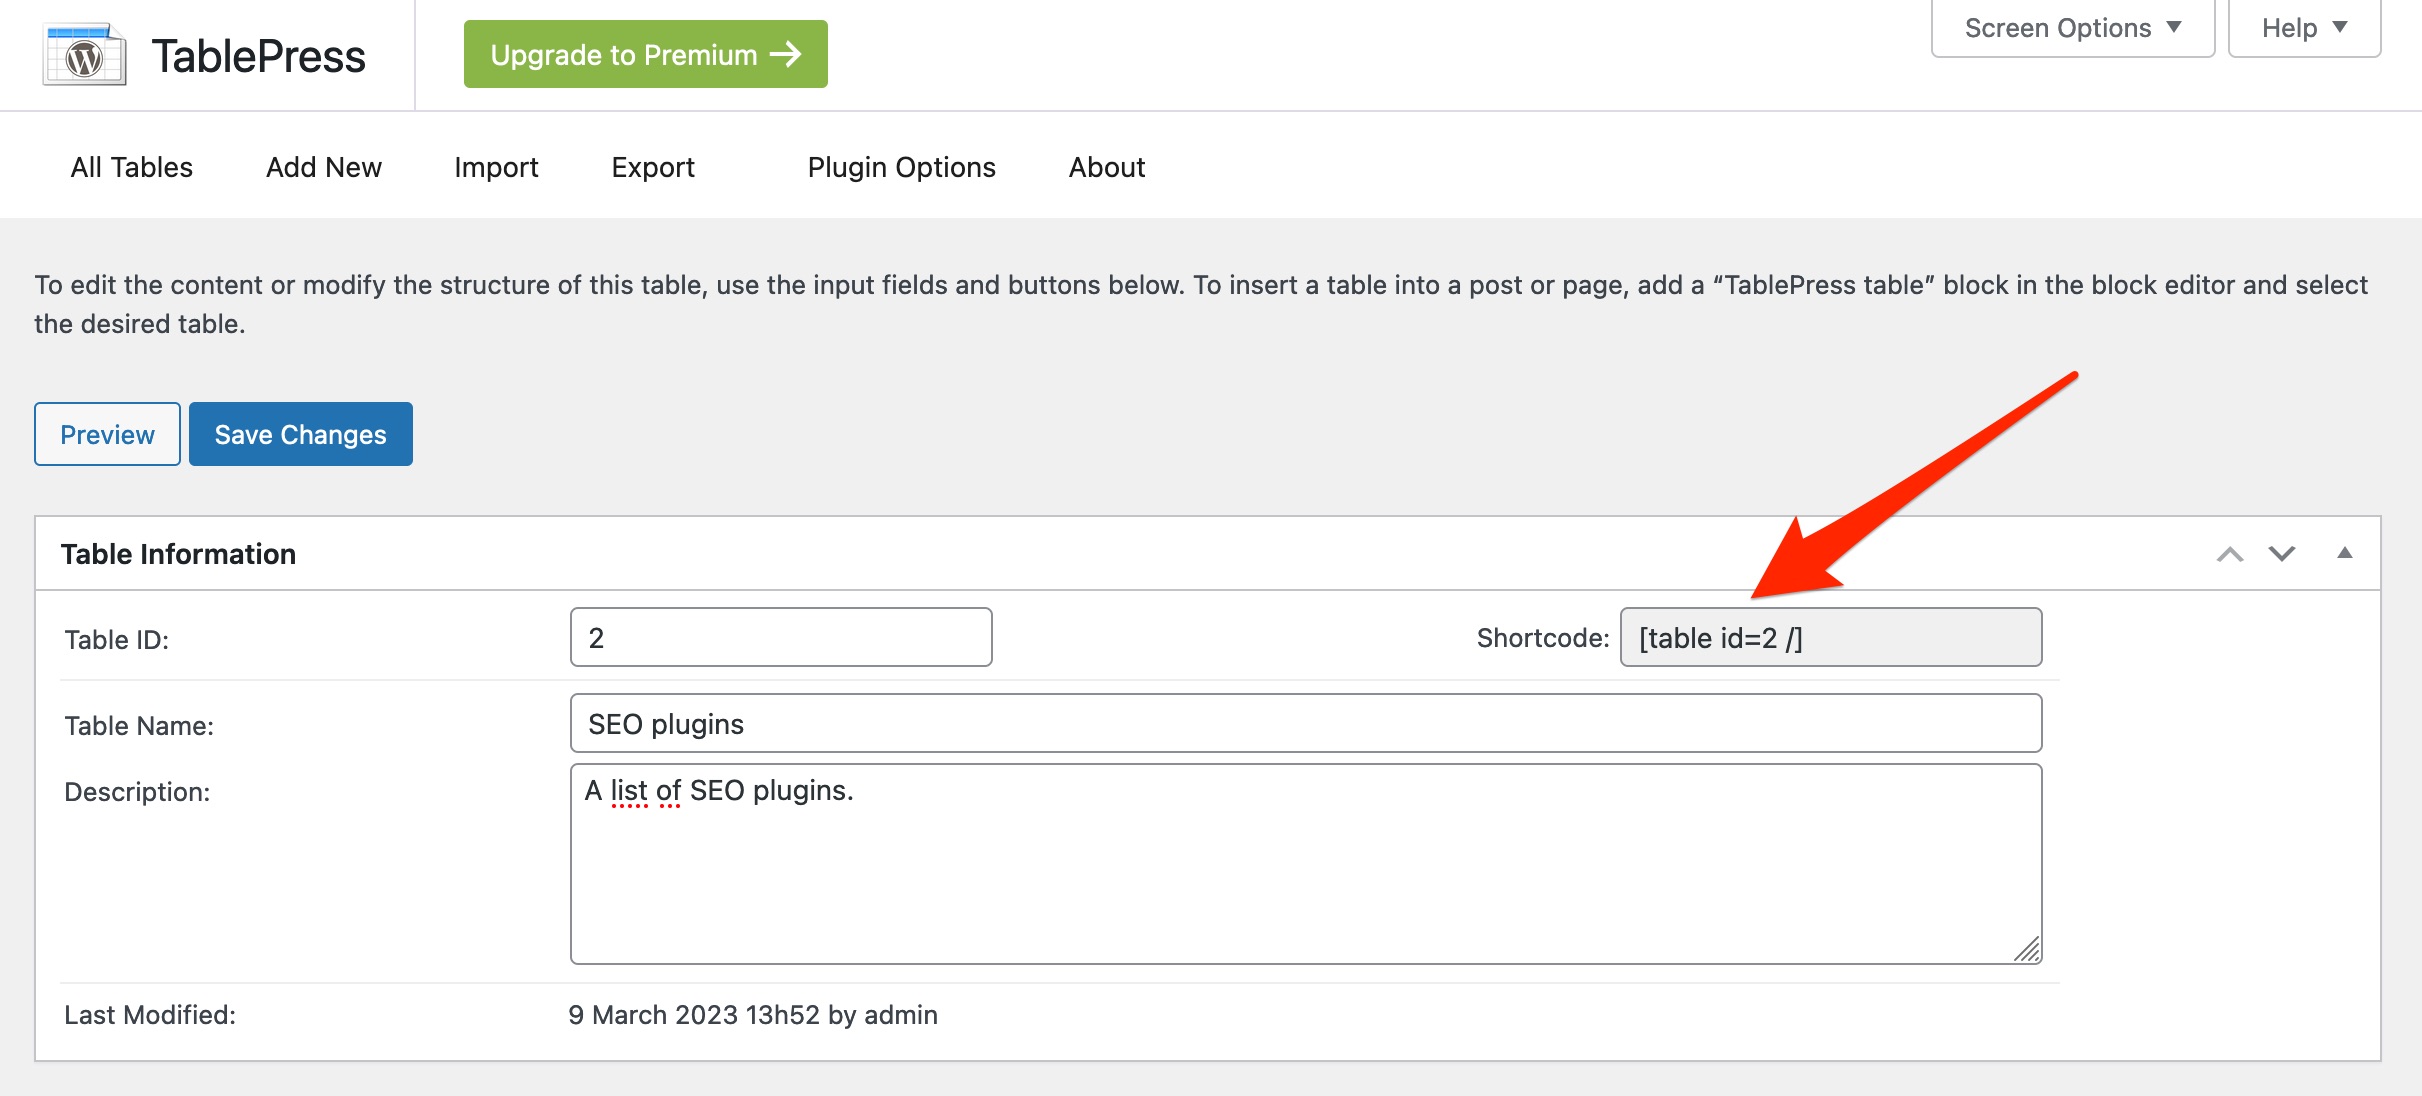This screenshot has width=2422, height=1096.
Task: Click the Table Information heading
Action: (178, 554)
